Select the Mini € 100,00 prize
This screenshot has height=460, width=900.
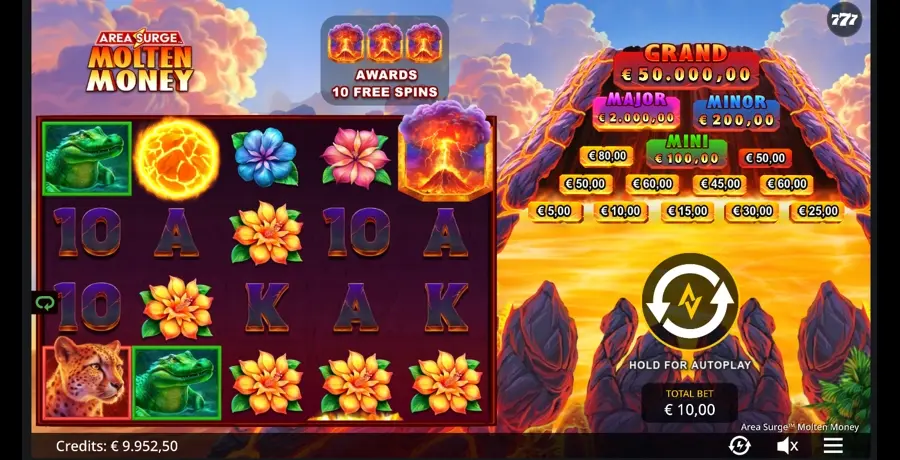click(x=686, y=152)
